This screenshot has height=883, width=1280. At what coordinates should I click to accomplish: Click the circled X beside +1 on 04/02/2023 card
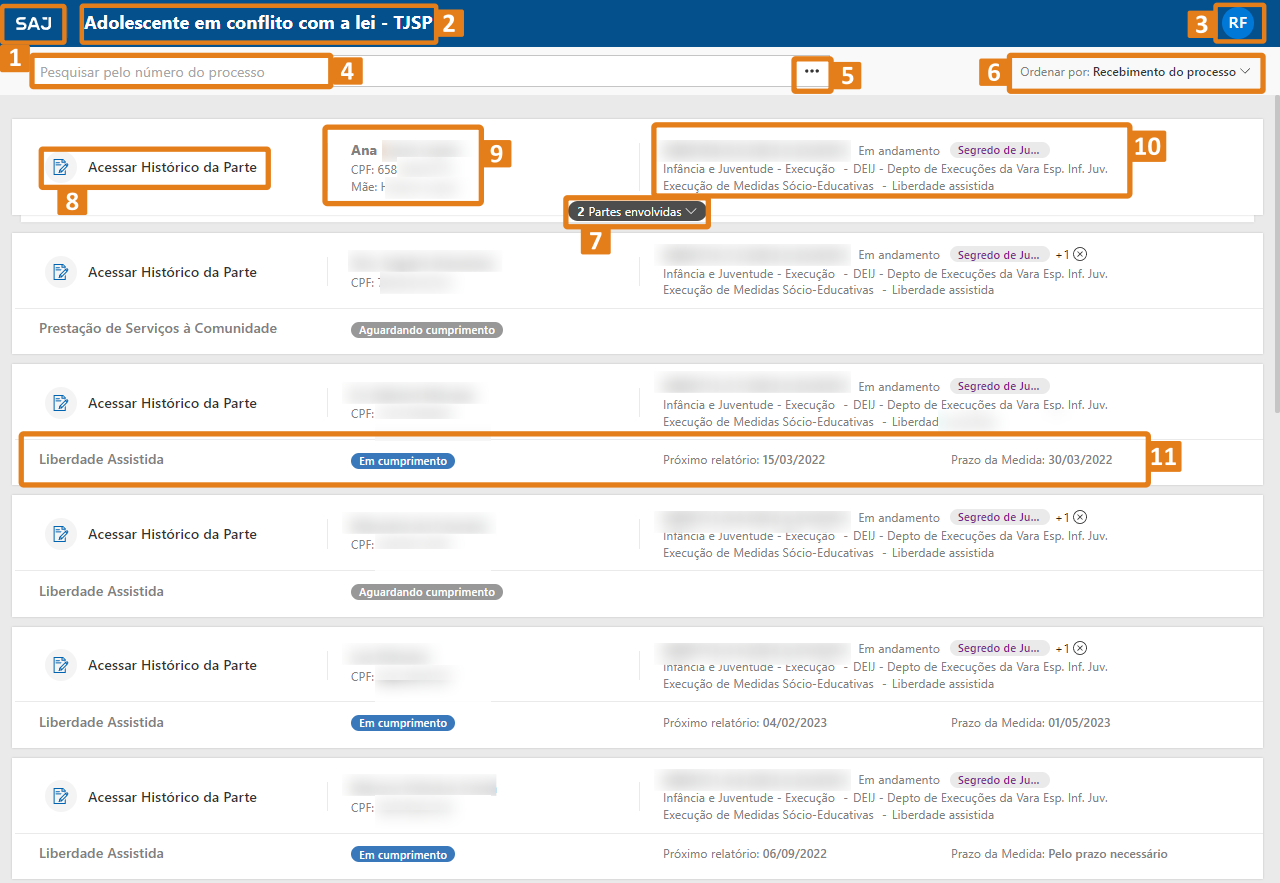pyautogui.click(x=1080, y=648)
